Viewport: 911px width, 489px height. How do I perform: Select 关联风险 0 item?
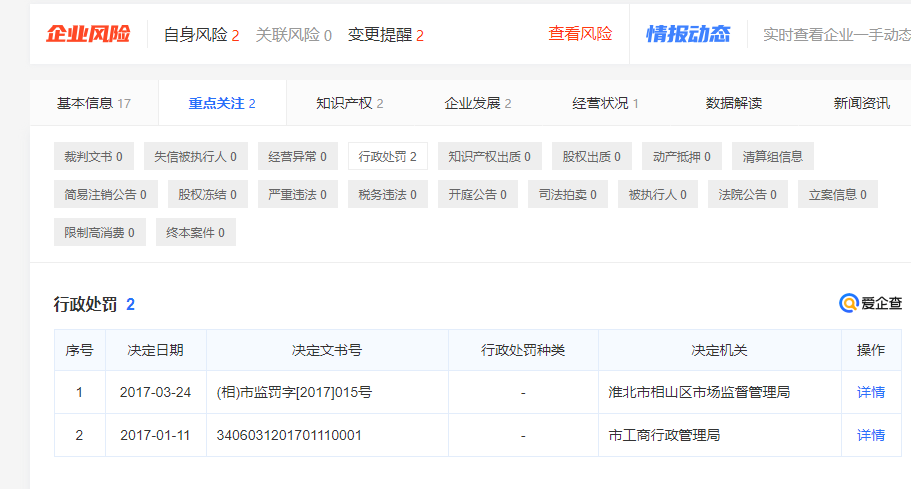(293, 35)
